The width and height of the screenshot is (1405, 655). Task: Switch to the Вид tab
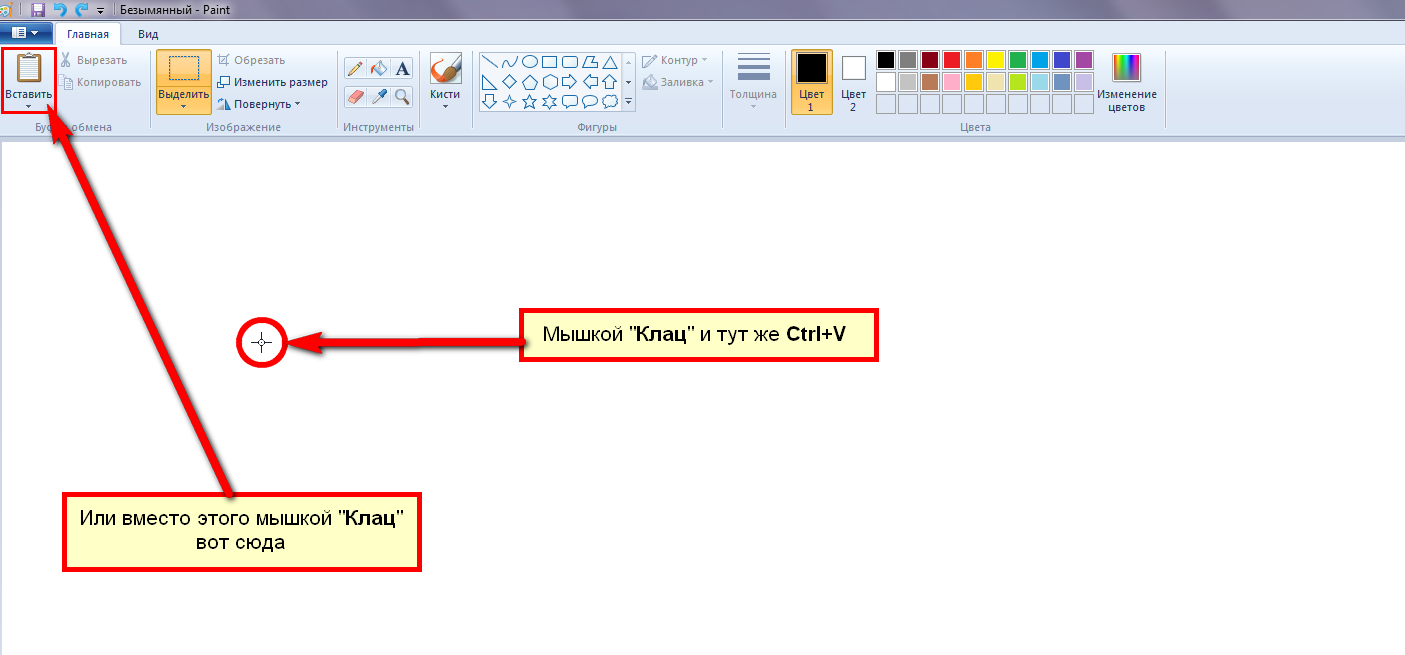pyautogui.click(x=148, y=34)
